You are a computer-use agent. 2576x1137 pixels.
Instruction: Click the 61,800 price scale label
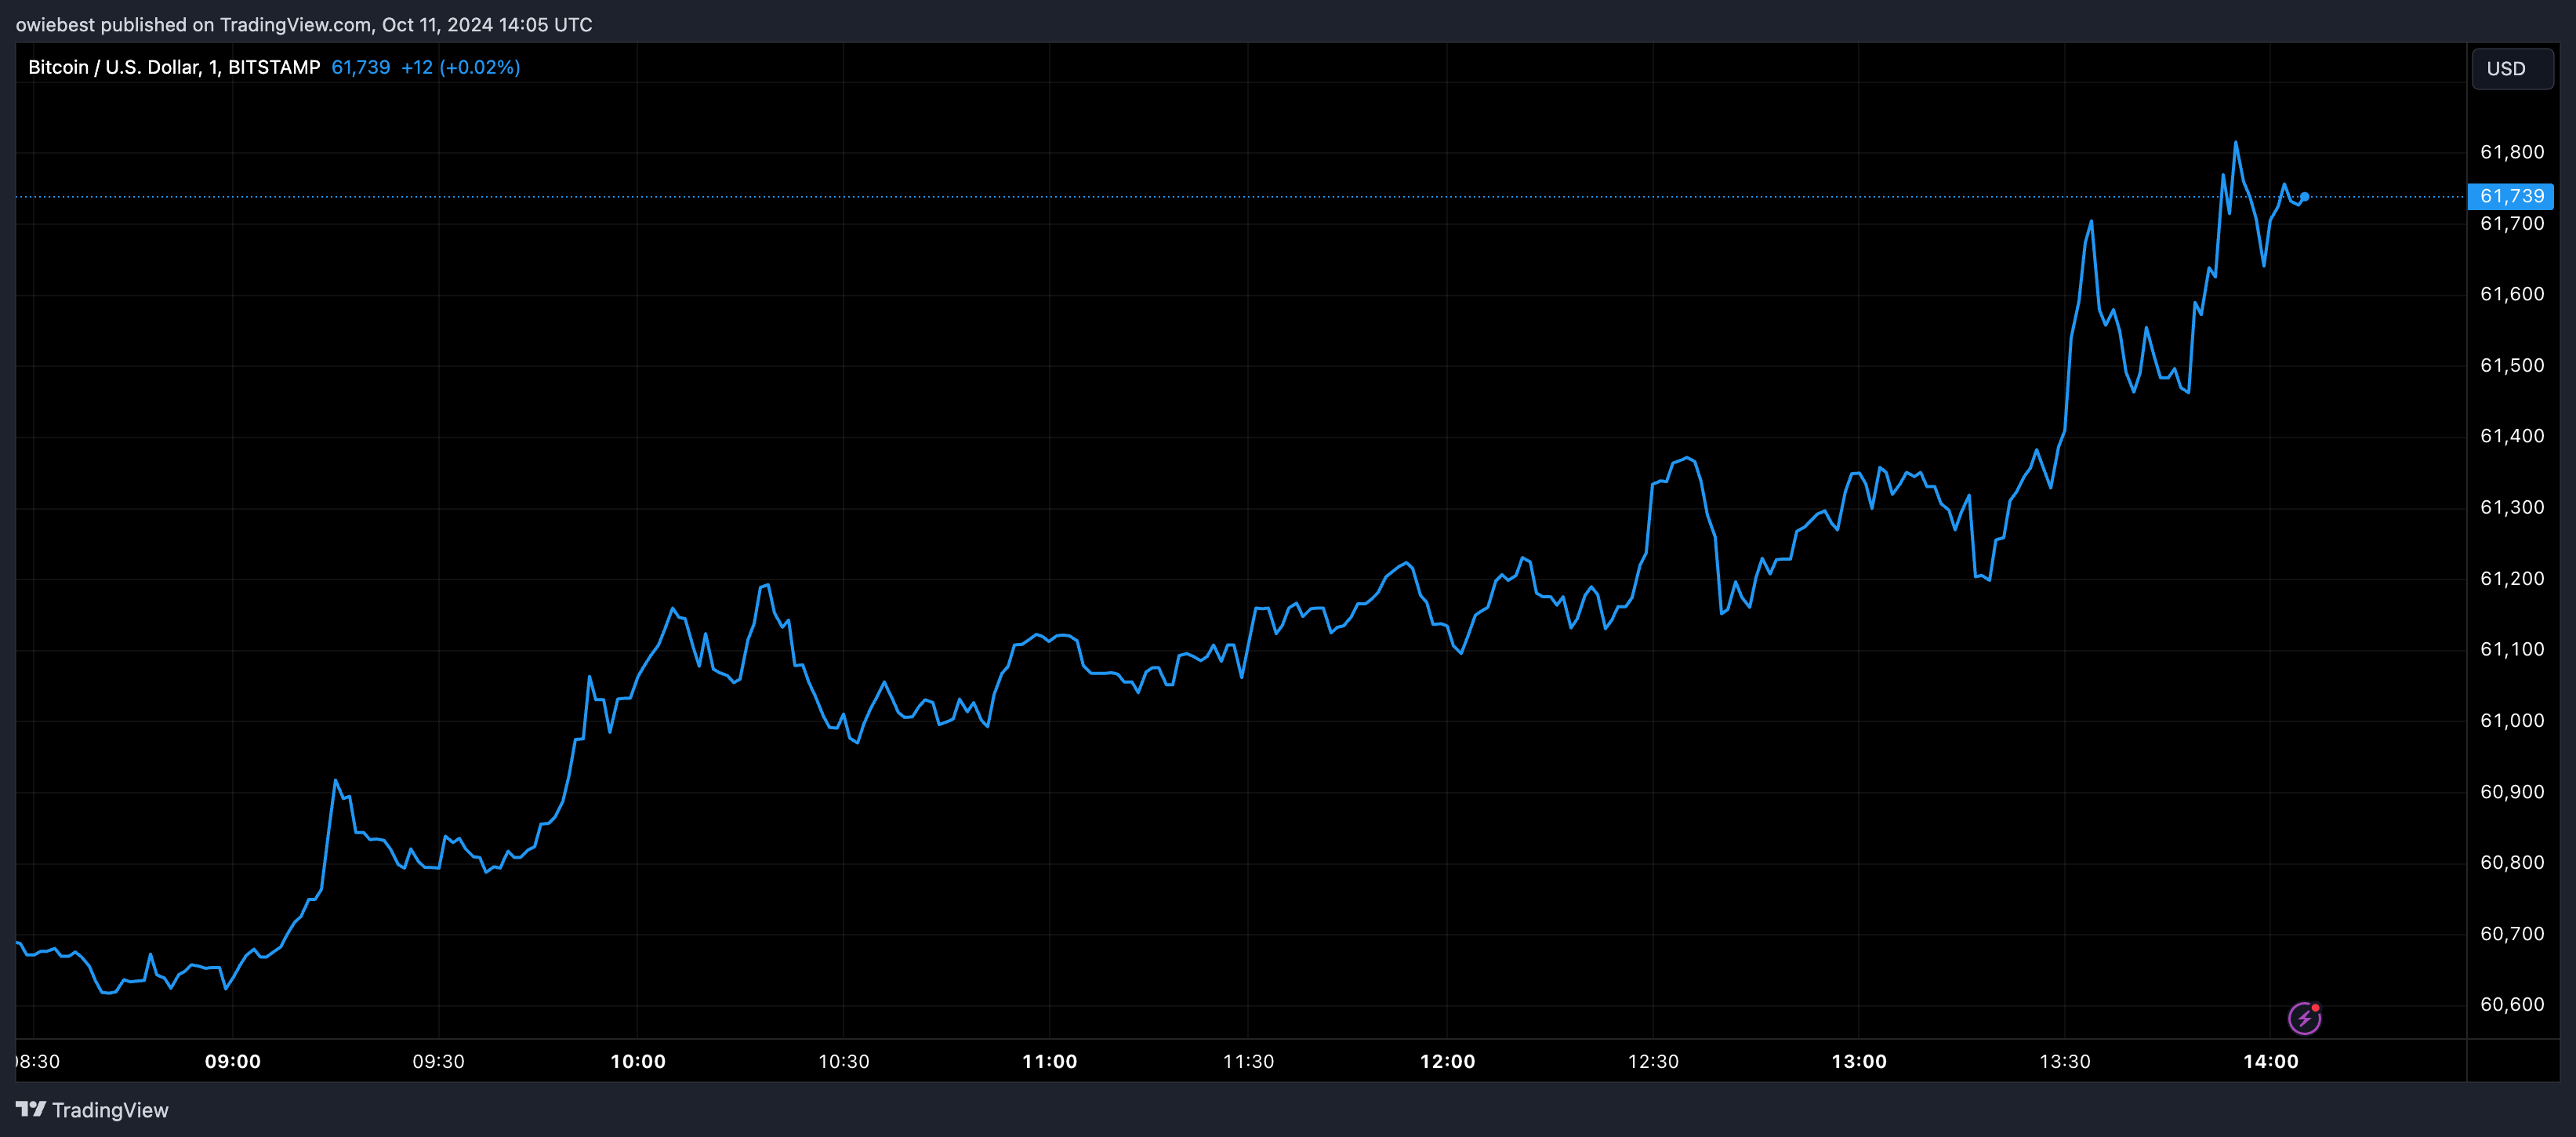[2511, 152]
